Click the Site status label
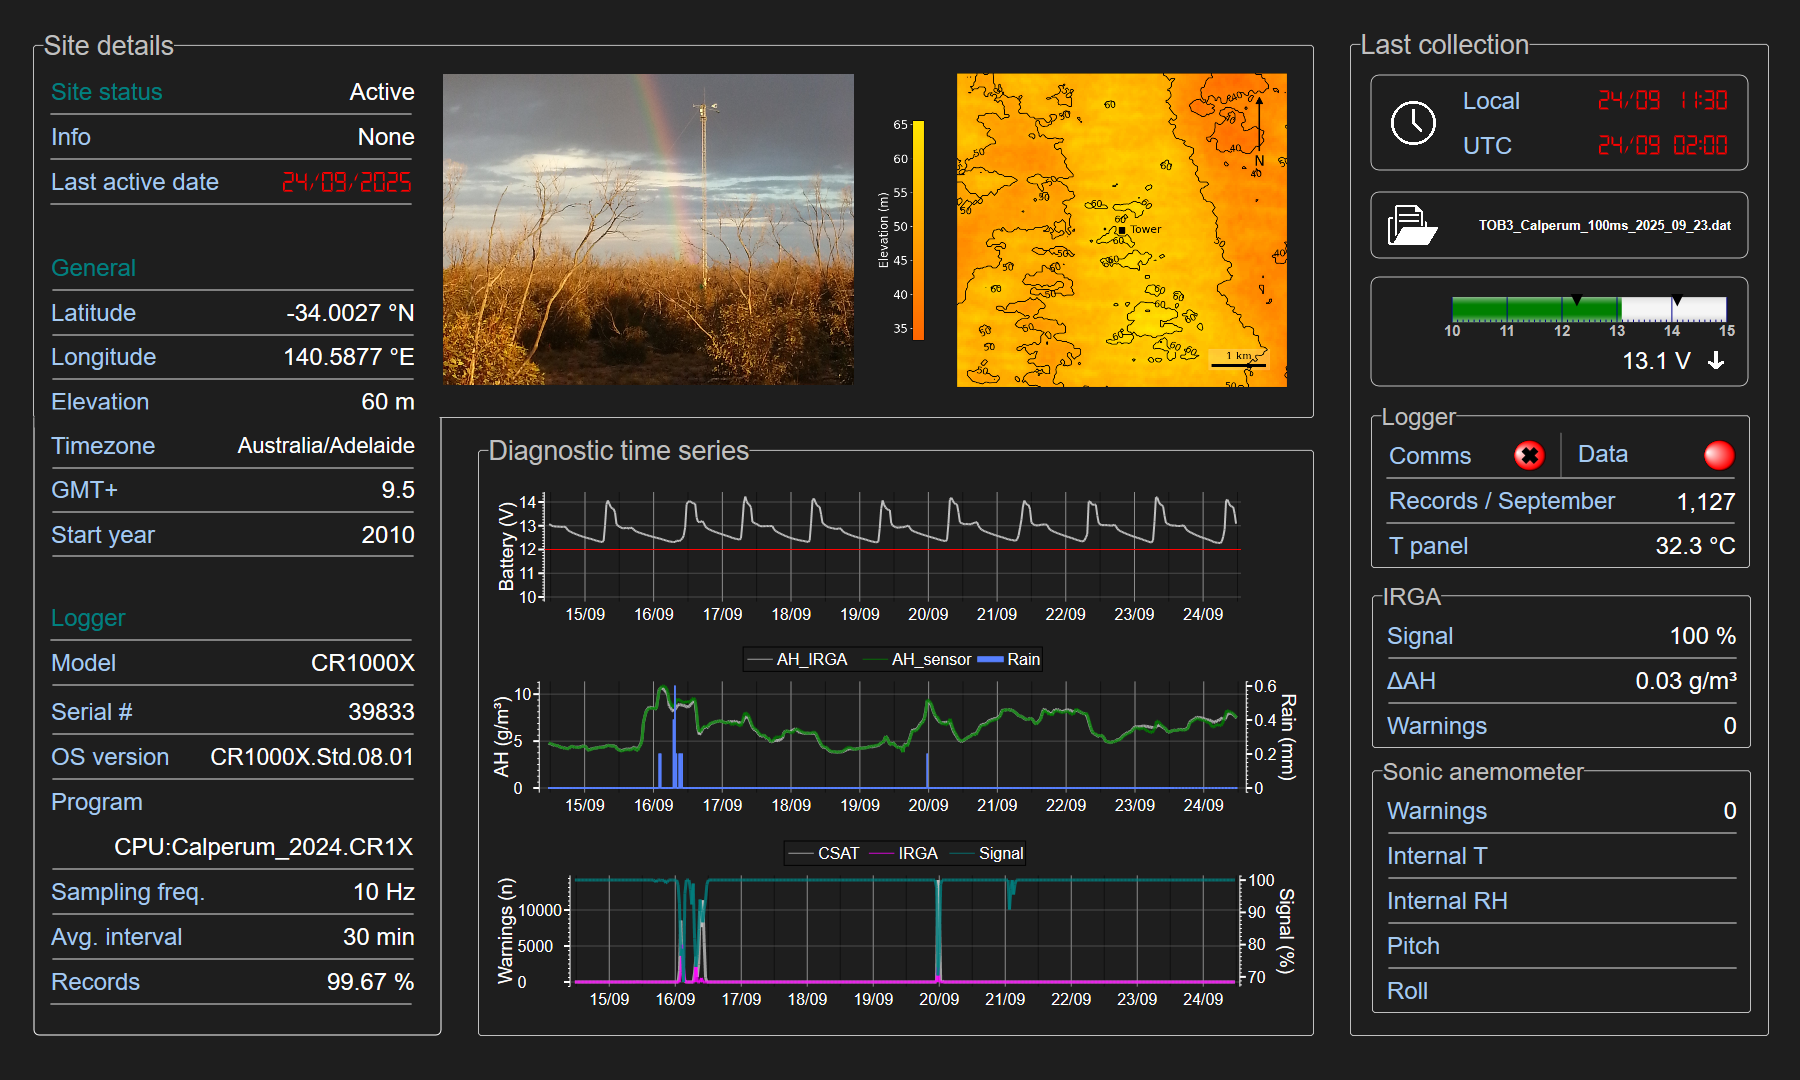The image size is (1800, 1080). pos(106,92)
